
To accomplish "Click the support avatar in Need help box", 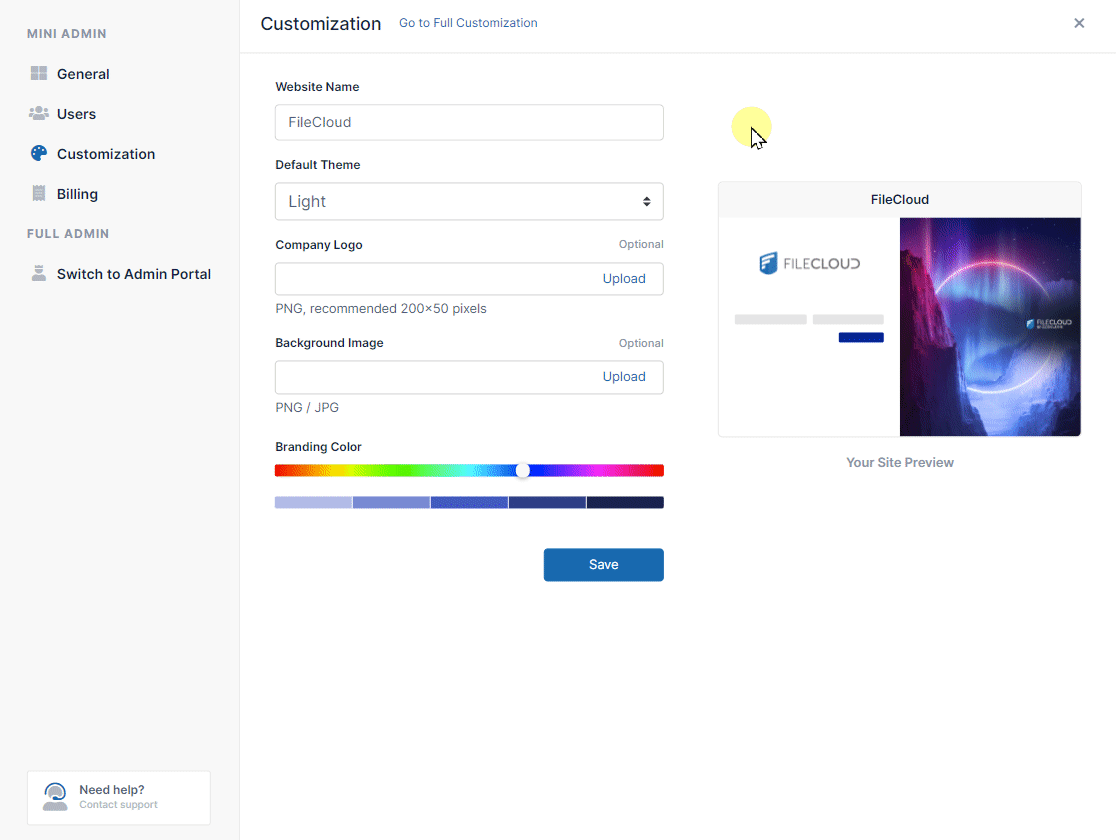I will [x=55, y=797].
